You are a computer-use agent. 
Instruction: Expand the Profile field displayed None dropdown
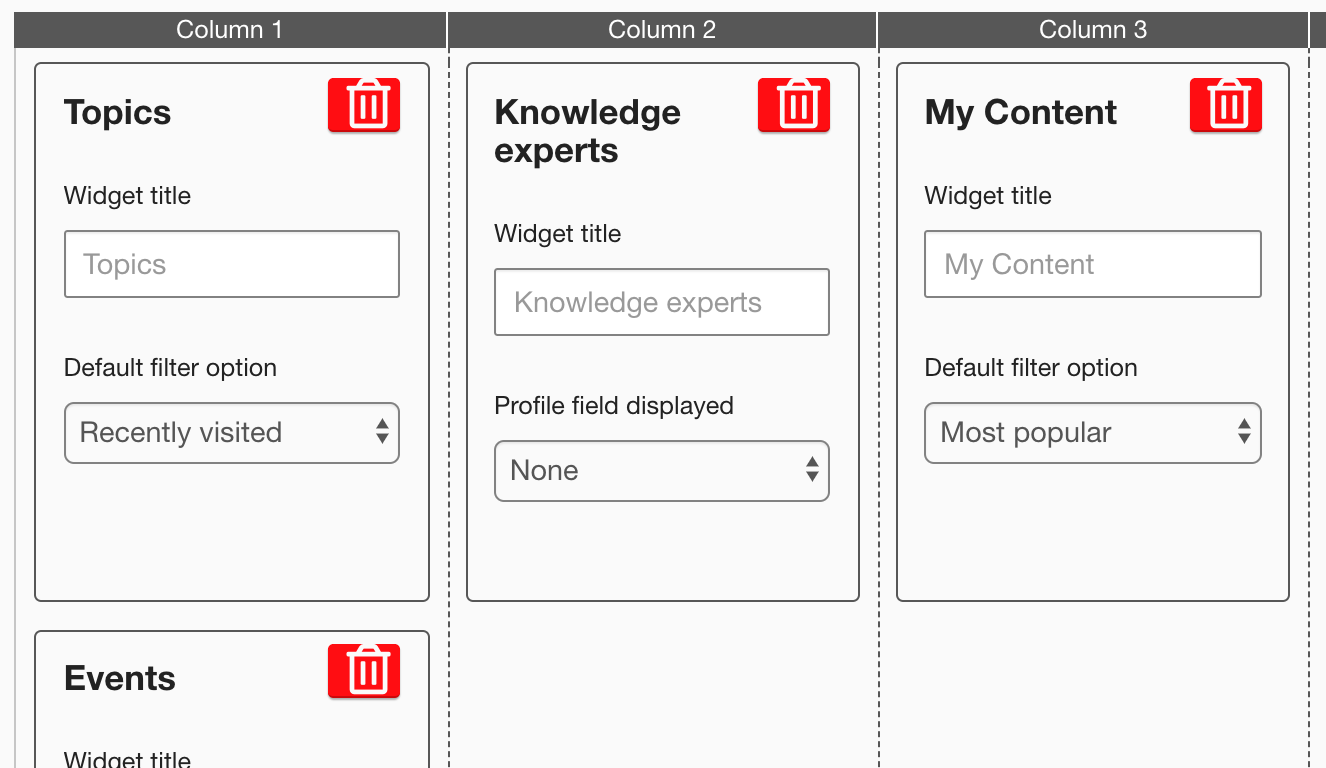[662, 471]
